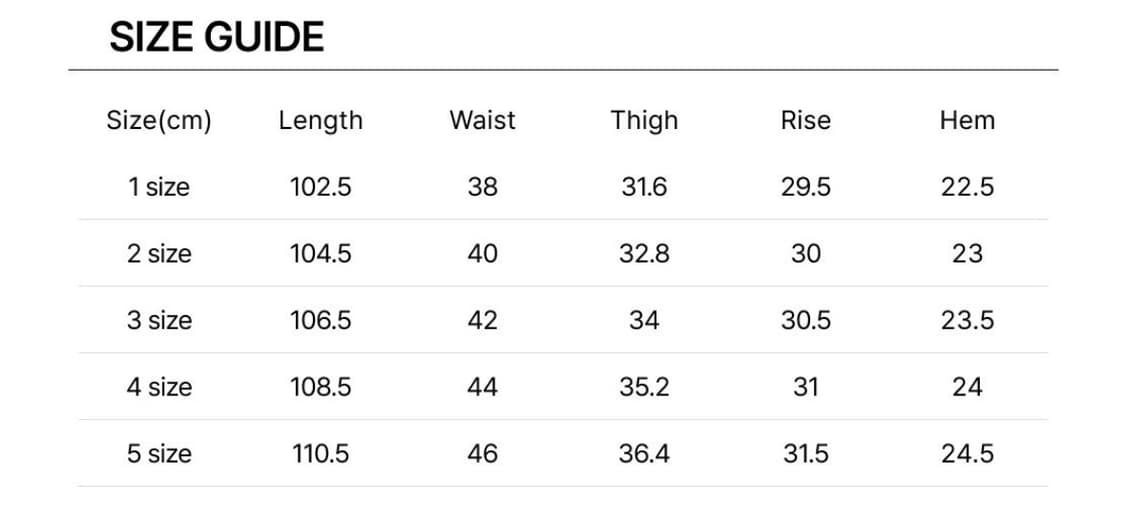Click the Thigh column header
This screenshot has width=1125, height=505.
pyautogui.click(x=644, y=121)
